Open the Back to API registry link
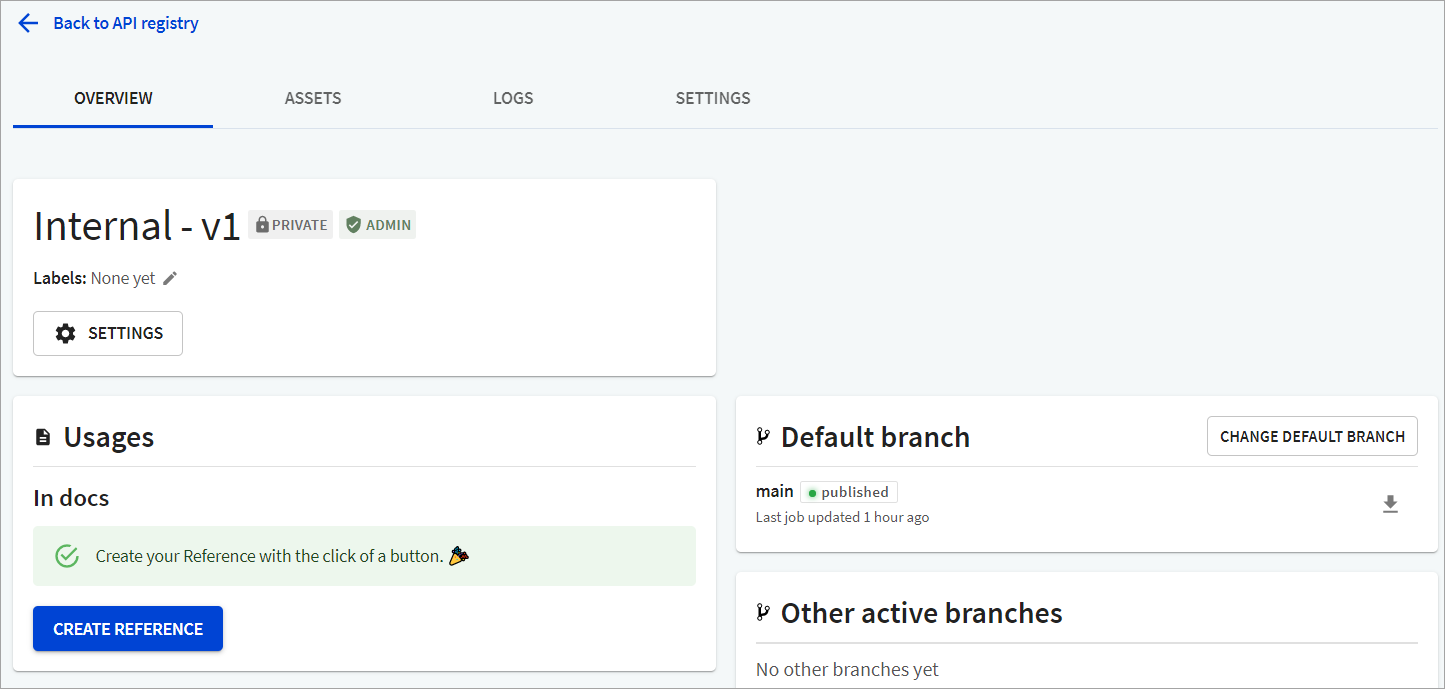The image size is (1445, 689). tap(126, 23)
